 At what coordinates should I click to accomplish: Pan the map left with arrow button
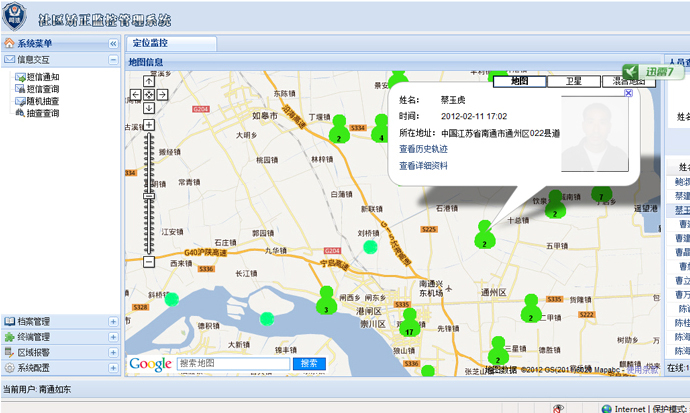click(x=137, y=94)
